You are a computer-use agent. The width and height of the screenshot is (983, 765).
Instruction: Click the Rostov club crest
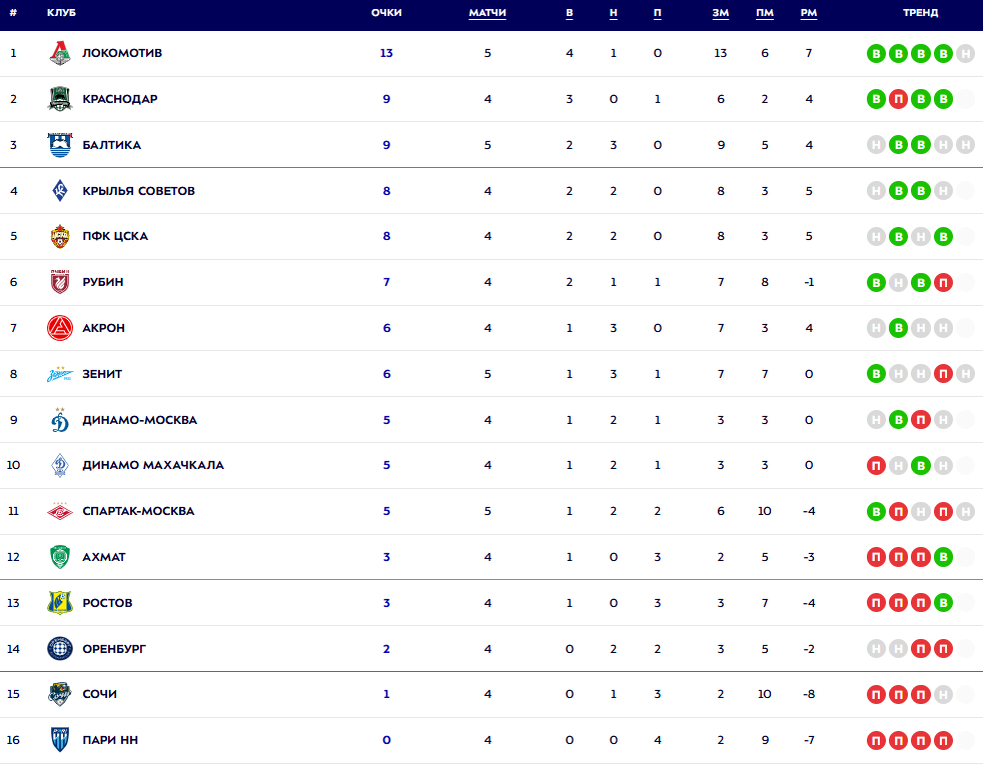(61, 603)
